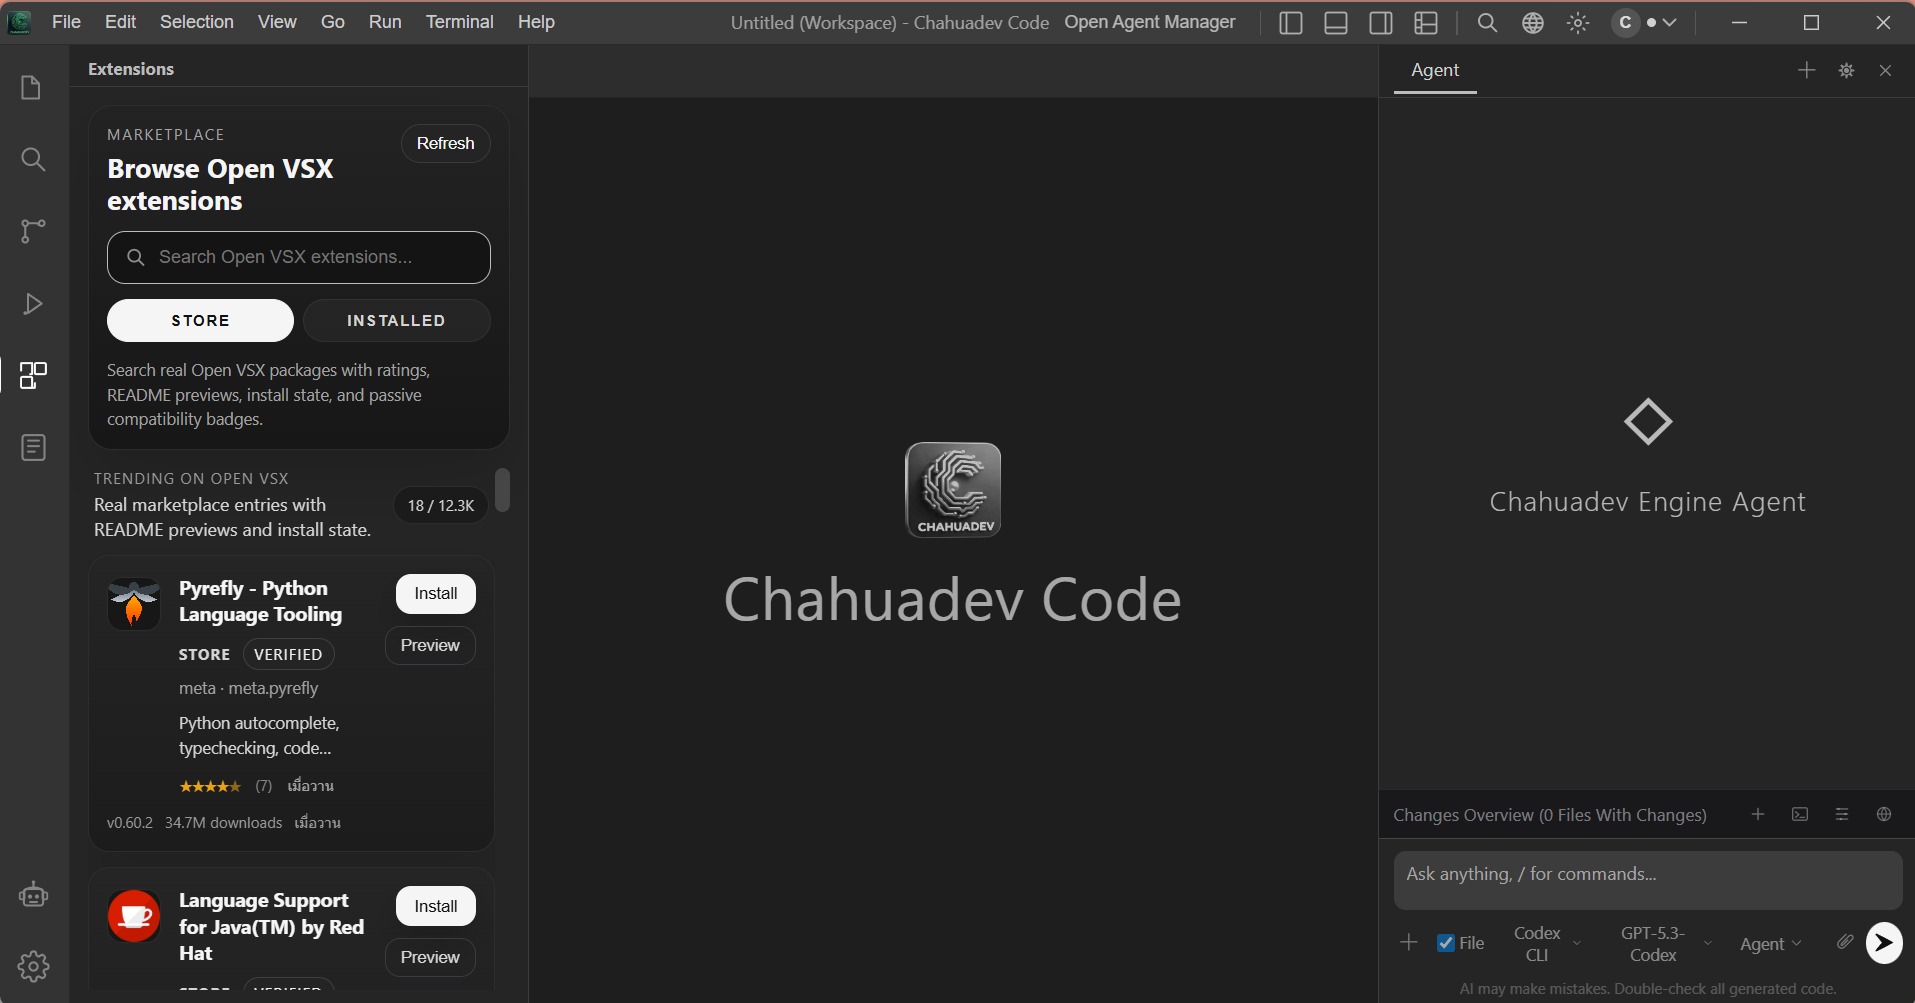Install the Pyrefly Python extension
The height and width of the screenshot is (1003, 1915).
point(435,593)
